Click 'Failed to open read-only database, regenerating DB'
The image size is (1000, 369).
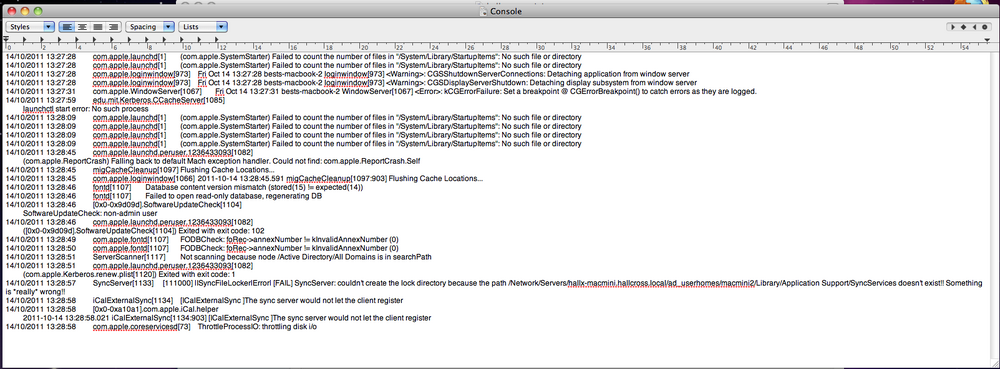point(233,196)
